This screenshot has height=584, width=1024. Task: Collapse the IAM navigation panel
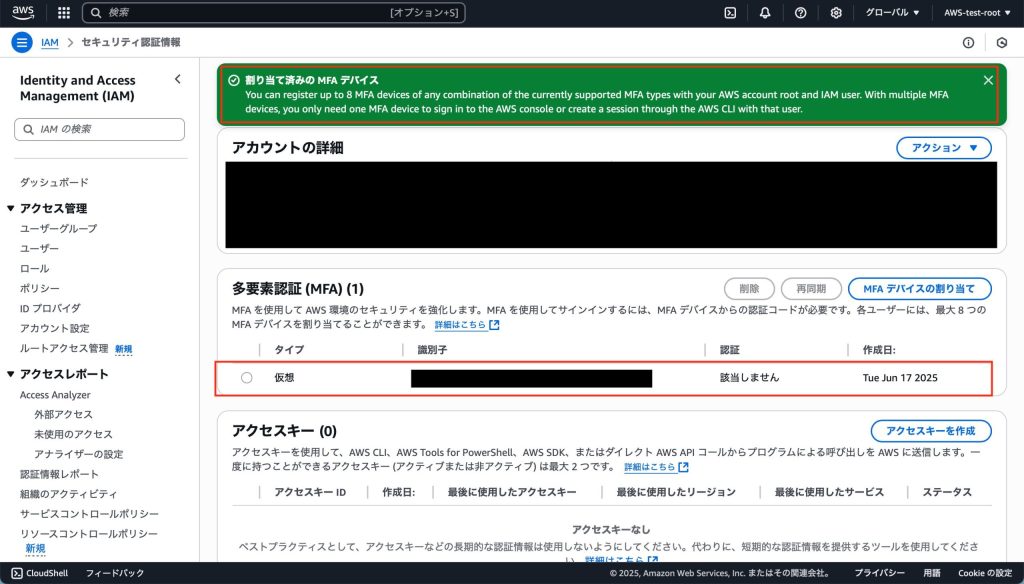click(178, 79)
